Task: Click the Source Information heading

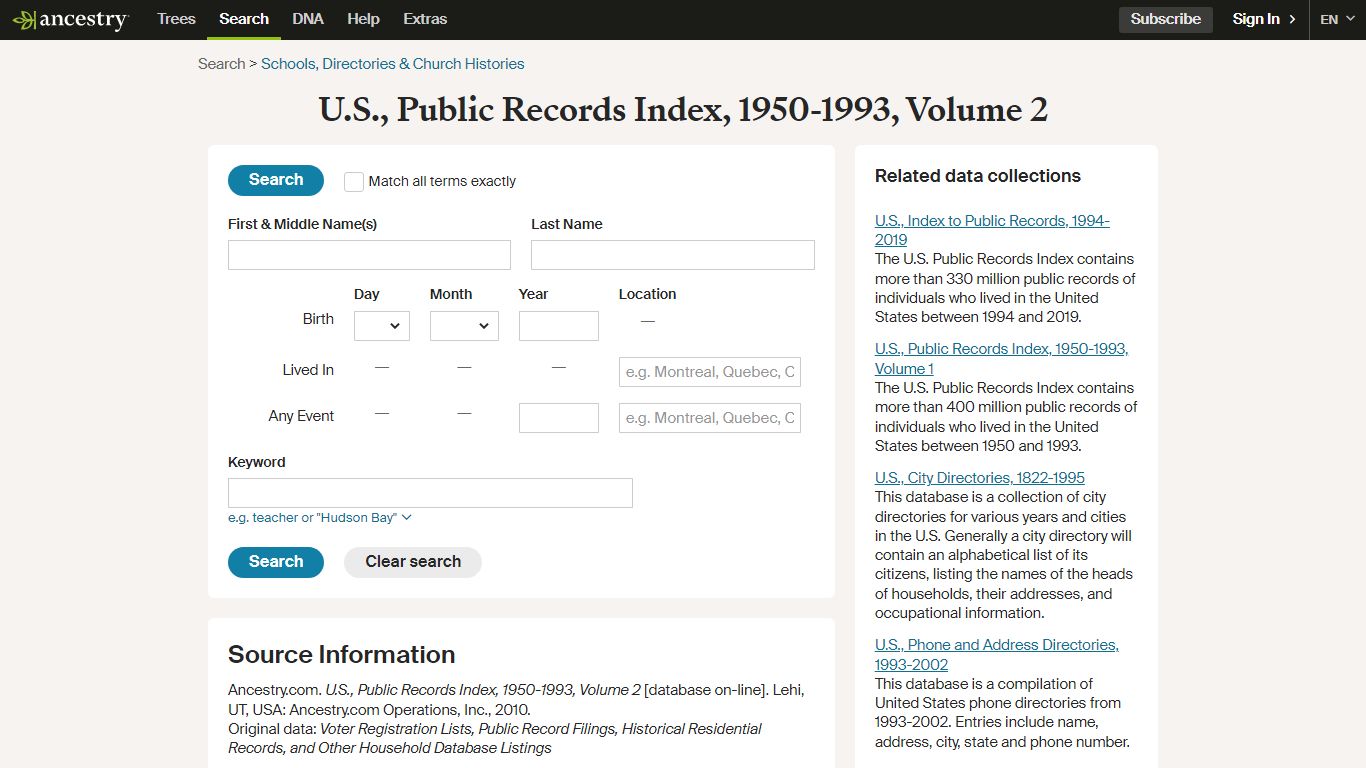Action: pos(342,655)
